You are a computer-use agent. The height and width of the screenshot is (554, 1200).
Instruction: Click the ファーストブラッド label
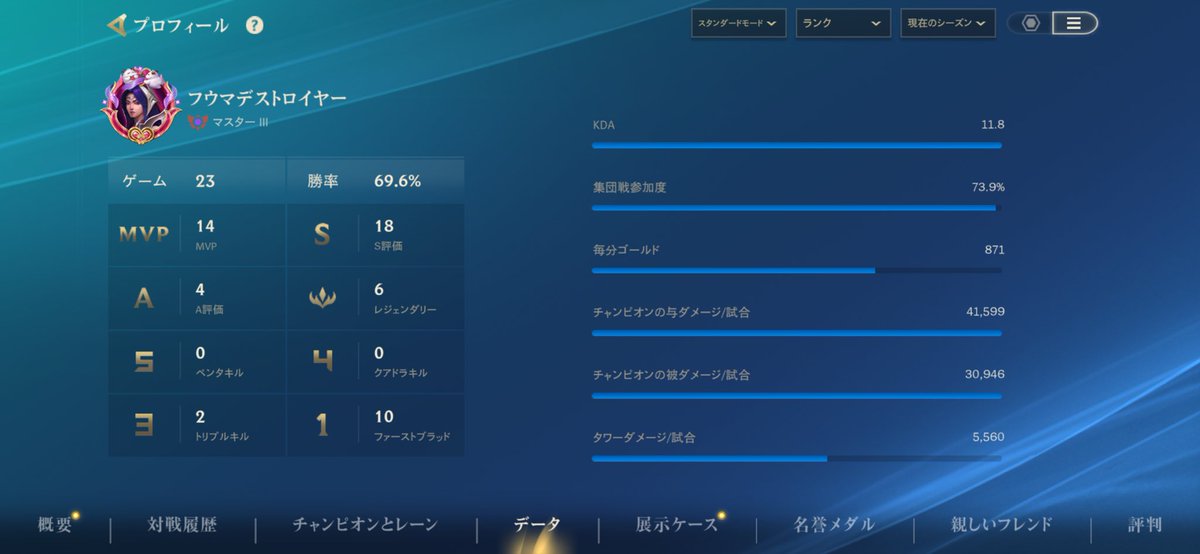pyautogui.click(x=412, y=437)
